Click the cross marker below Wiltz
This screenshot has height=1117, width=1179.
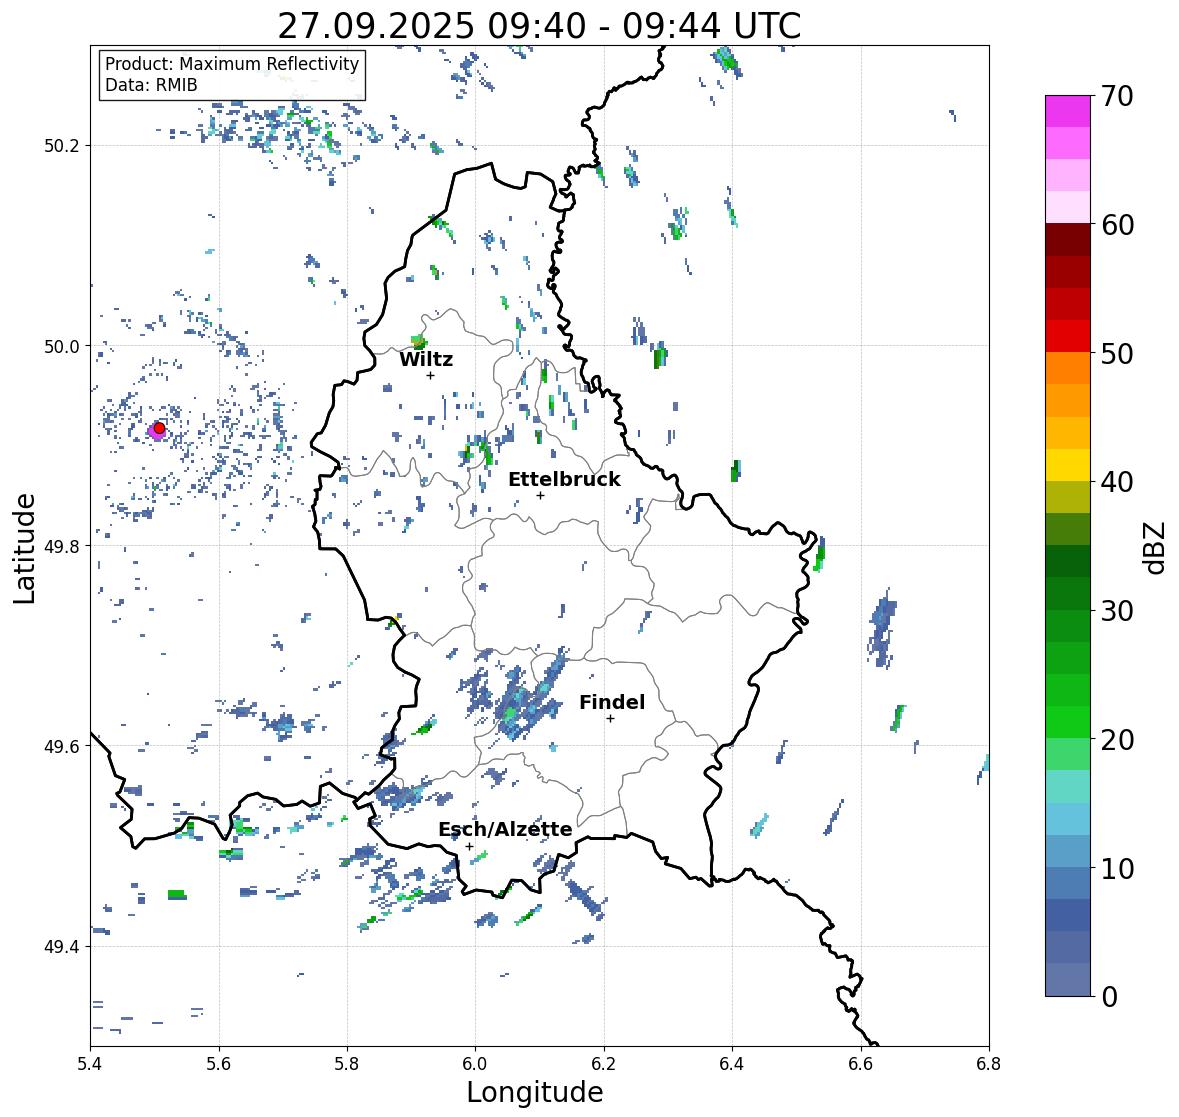pyautogui.click(x=430, y=375)
